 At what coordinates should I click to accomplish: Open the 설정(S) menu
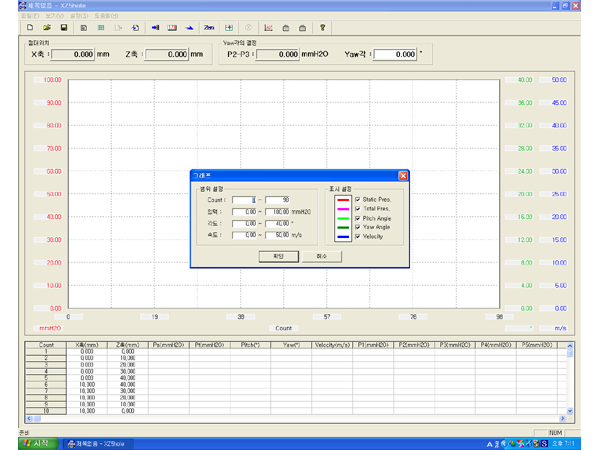(81, 16)
